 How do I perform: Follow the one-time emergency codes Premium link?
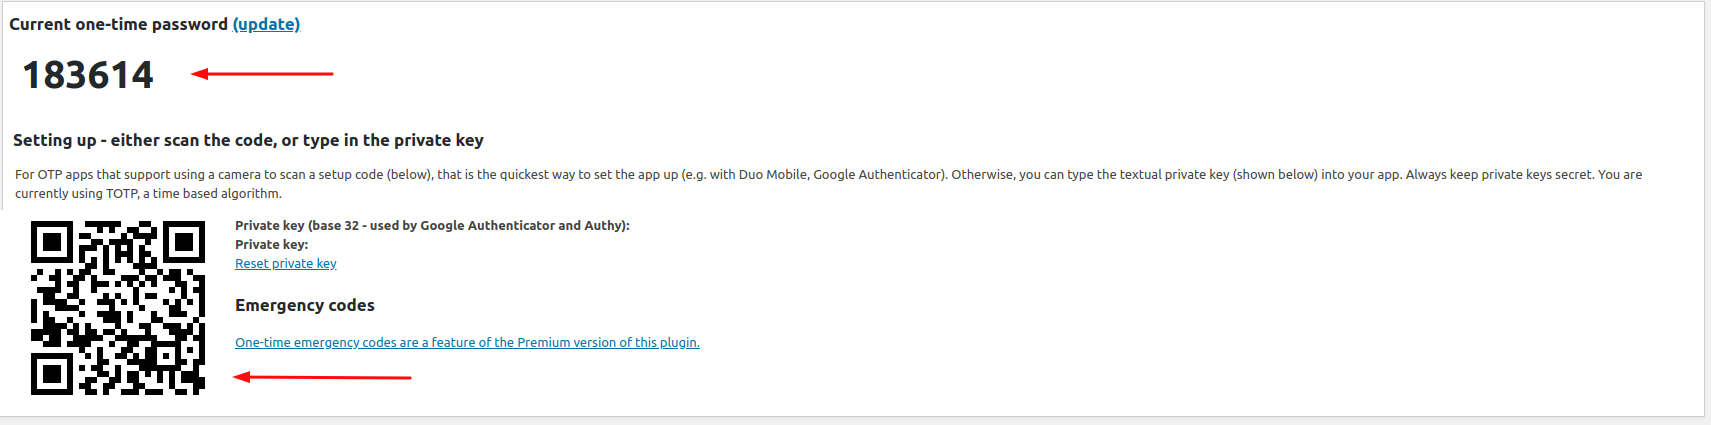(x=467, y=342)
